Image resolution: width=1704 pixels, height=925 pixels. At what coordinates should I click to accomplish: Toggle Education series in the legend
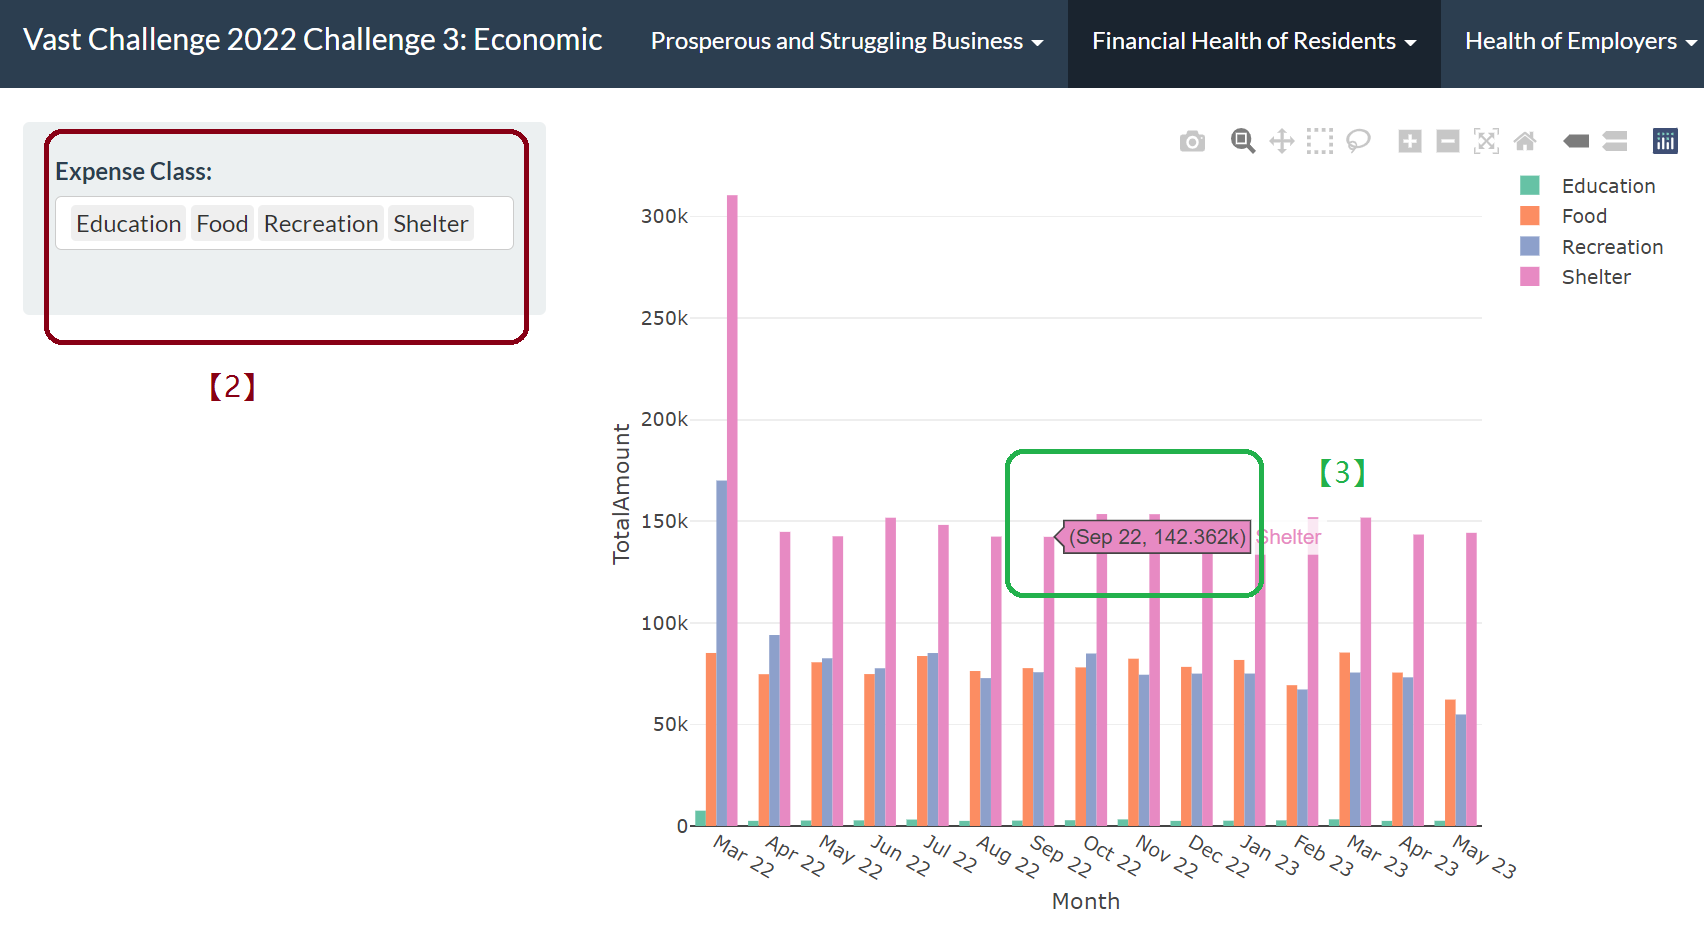[1608, 186]
